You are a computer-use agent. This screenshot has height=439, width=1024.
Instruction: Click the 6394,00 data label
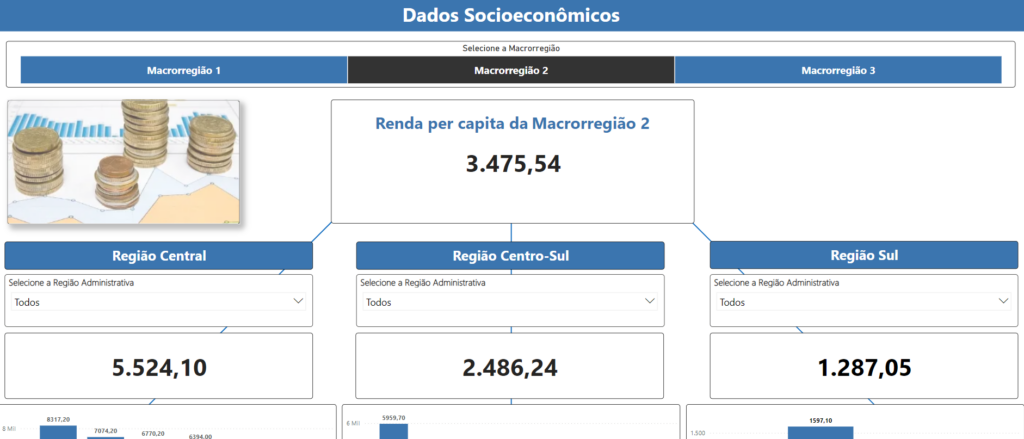point(199,437)
